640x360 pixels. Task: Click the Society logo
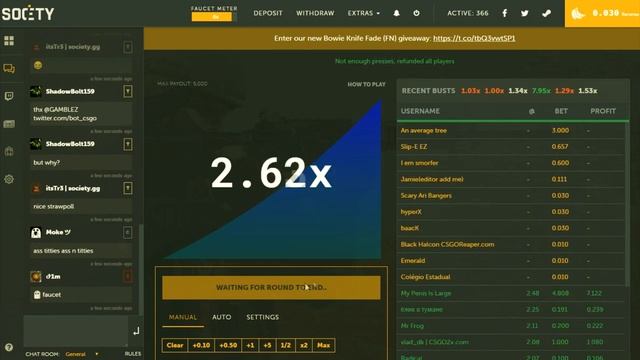(28, 13)
